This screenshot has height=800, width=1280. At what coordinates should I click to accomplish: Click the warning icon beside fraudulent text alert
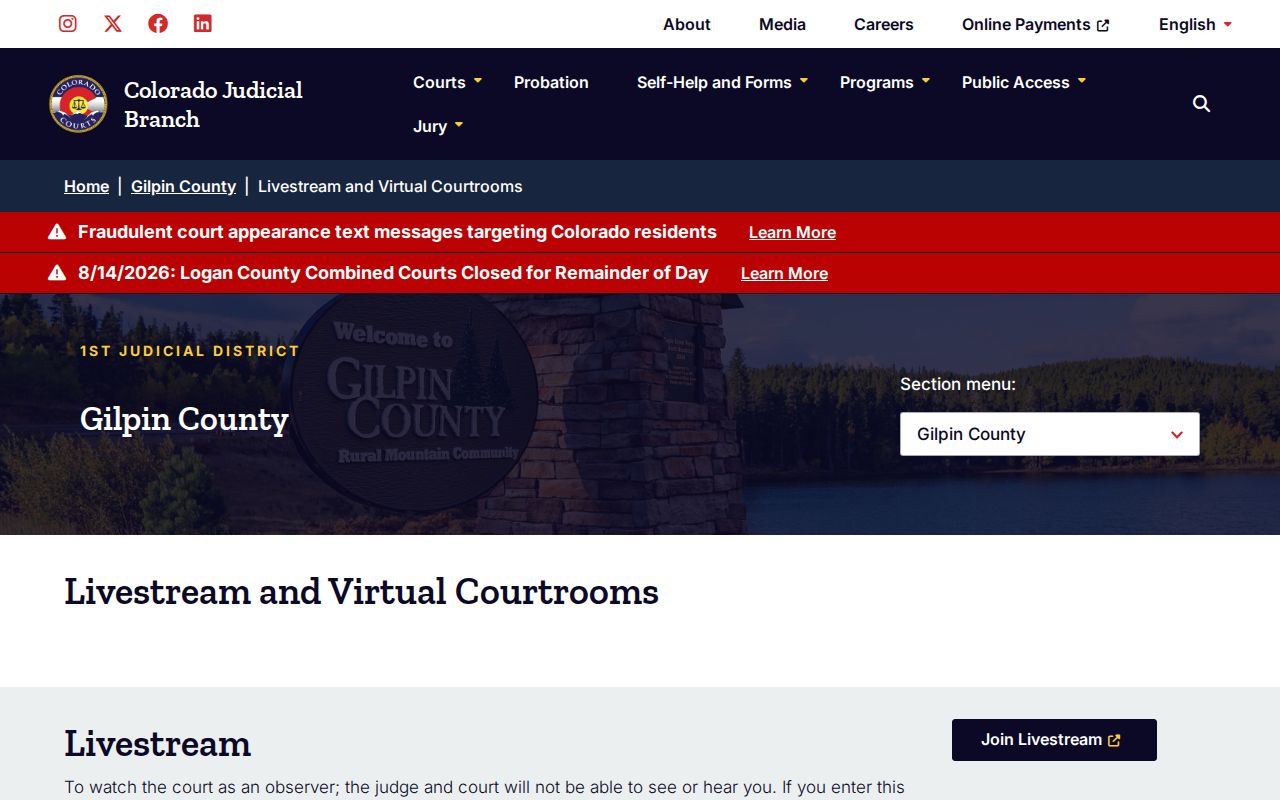(57, 232)
